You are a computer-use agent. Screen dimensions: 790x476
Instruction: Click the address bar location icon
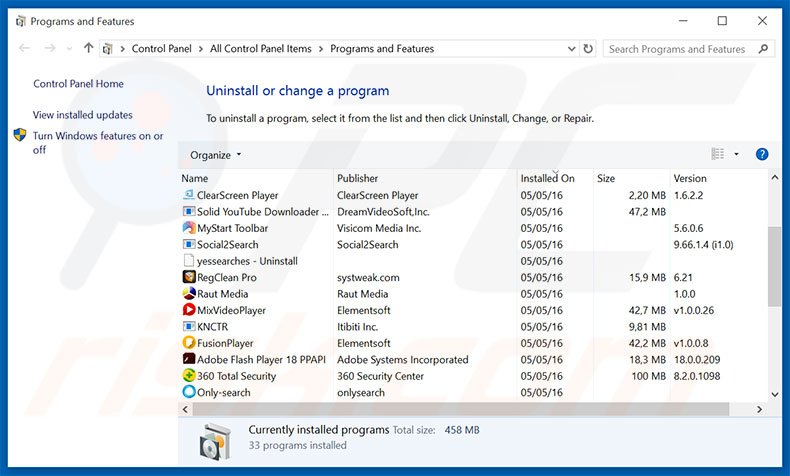(107, 49)
